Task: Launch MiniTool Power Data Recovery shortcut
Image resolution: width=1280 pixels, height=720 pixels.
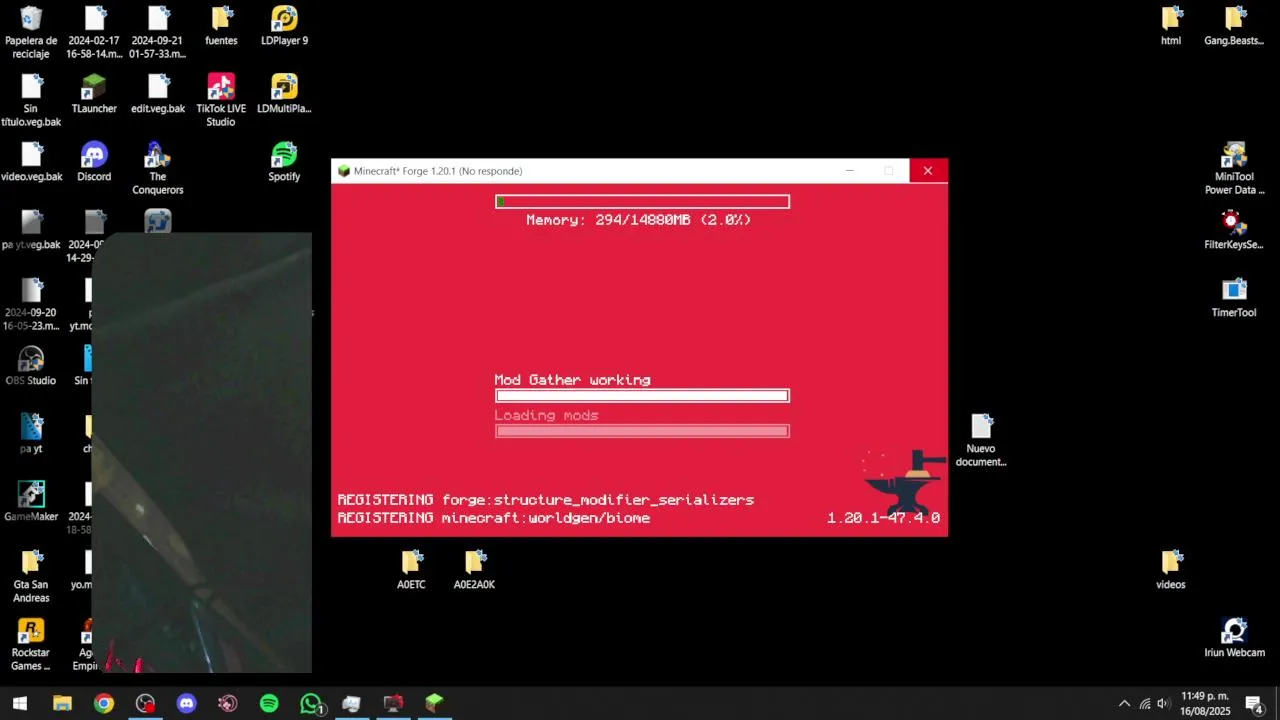Action: click(x=1234, y=168)
